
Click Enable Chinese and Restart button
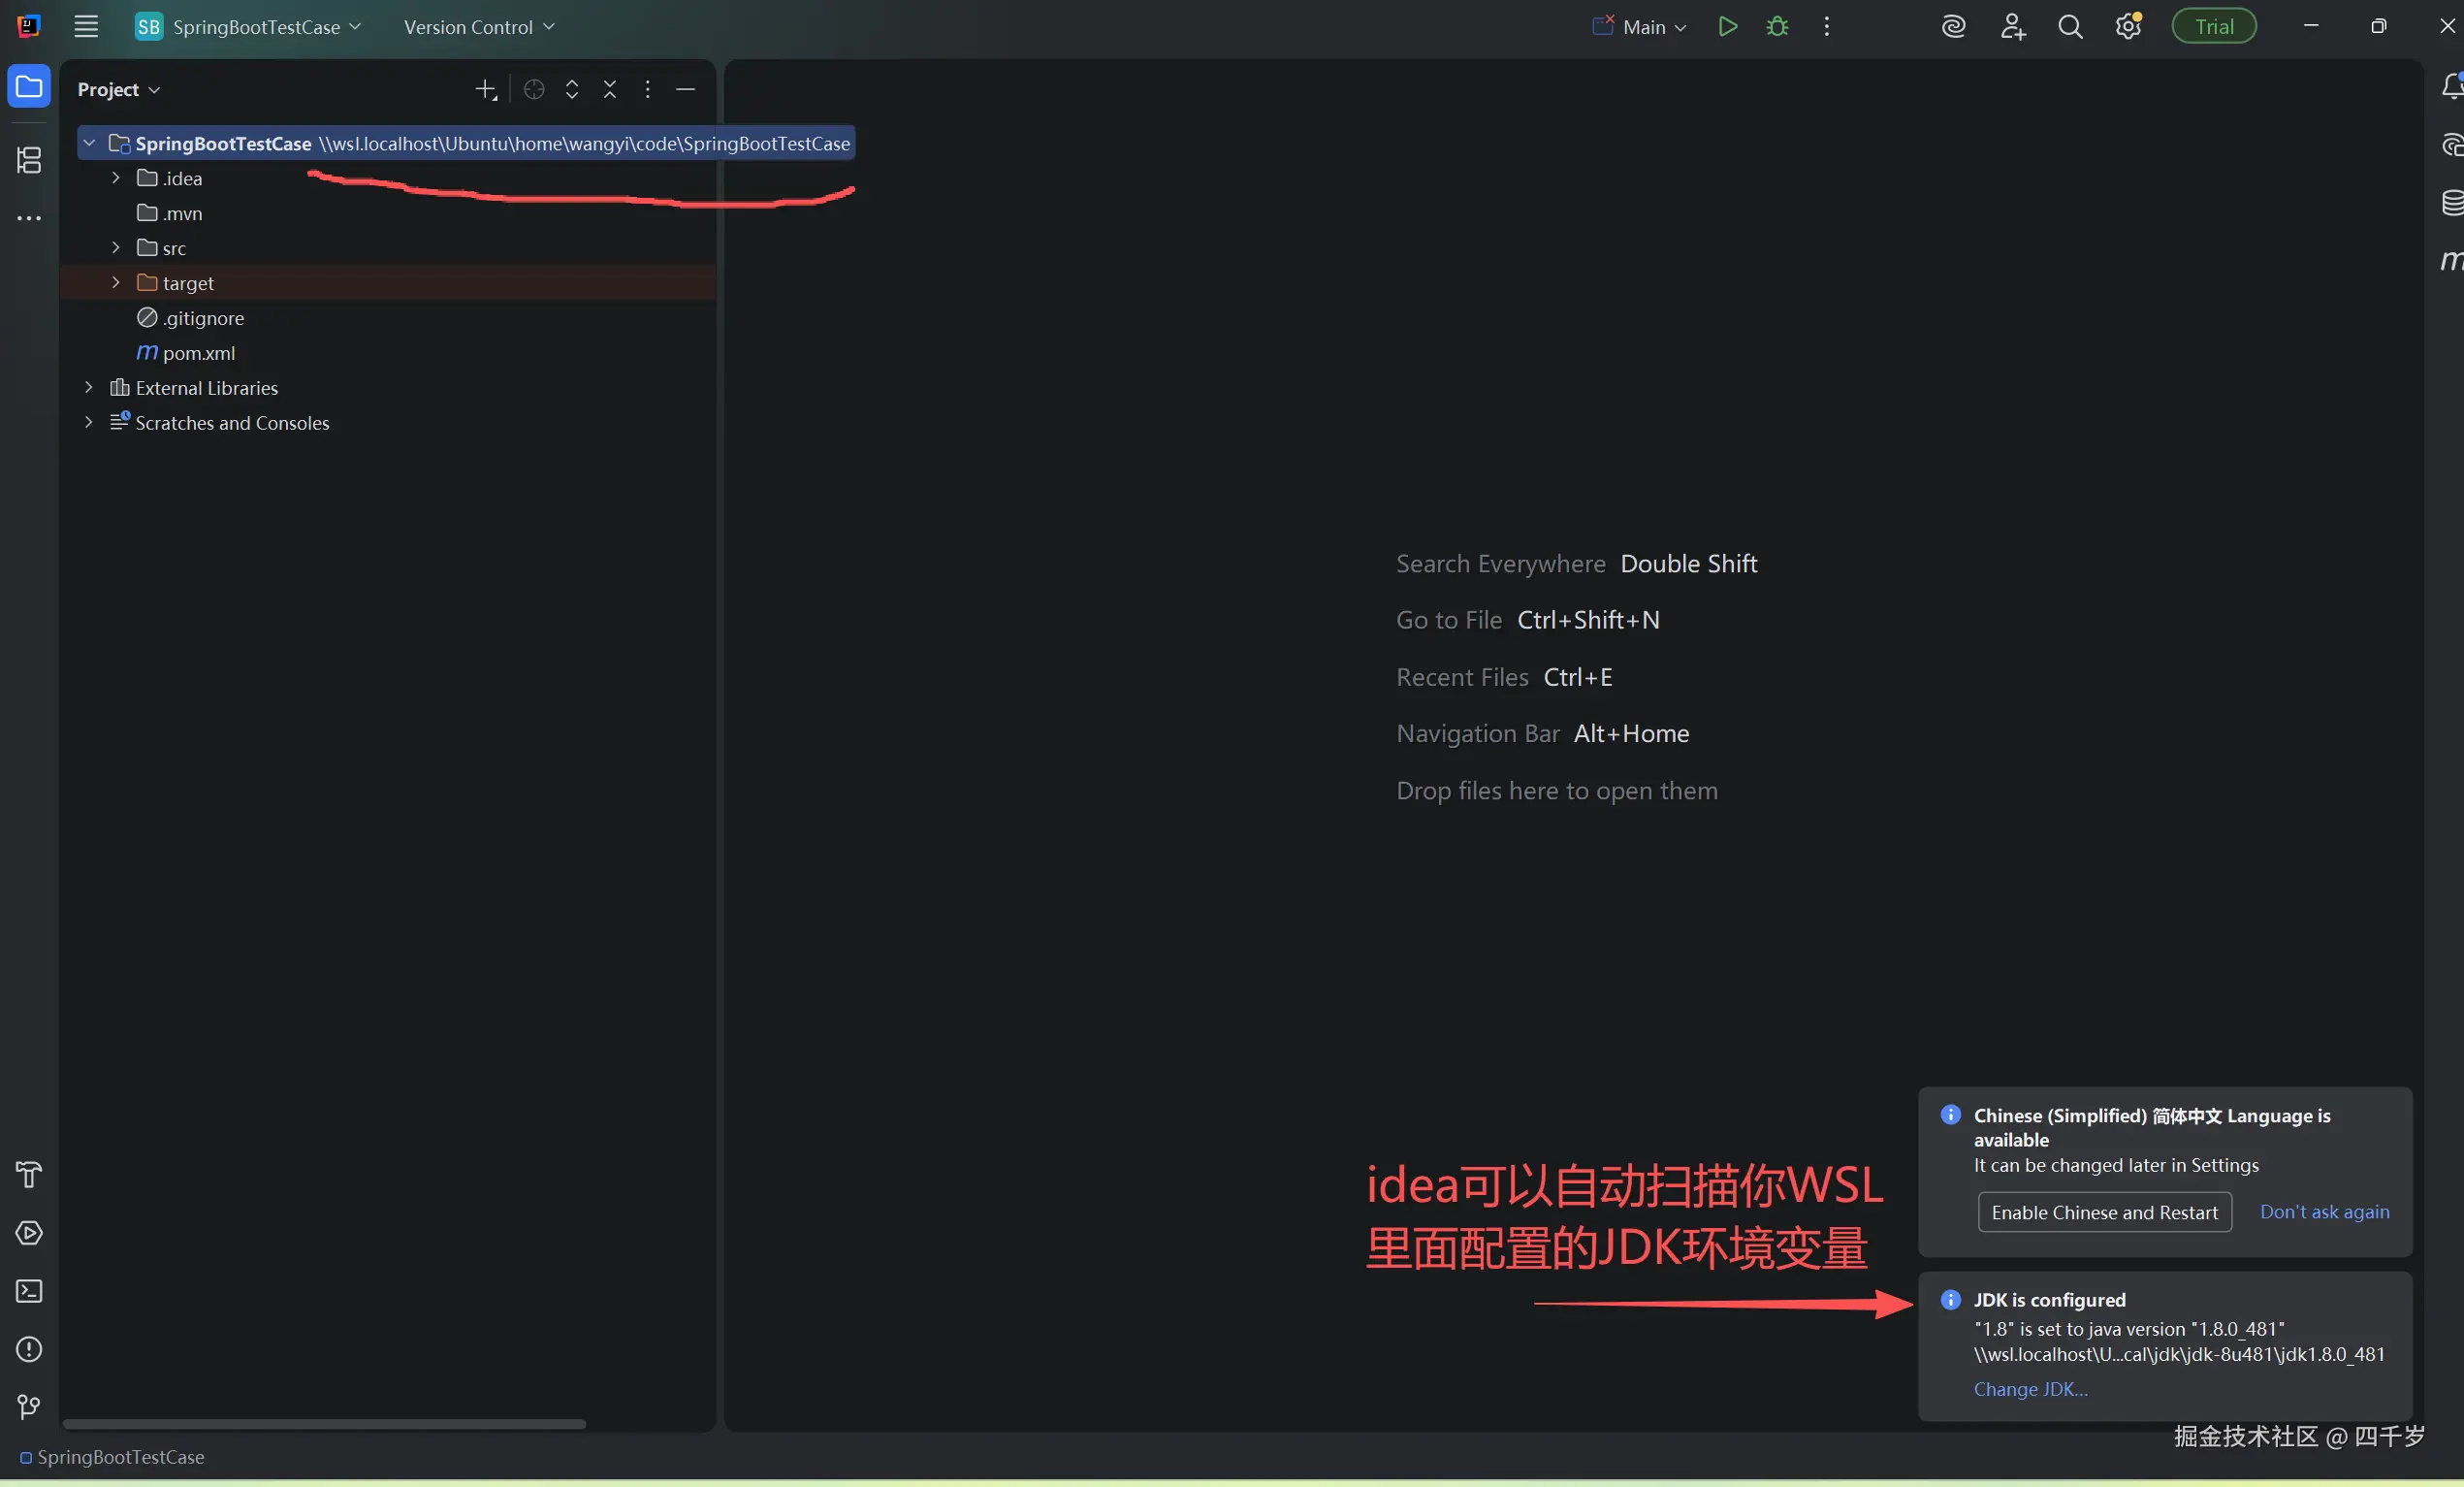(2104, 1212)
